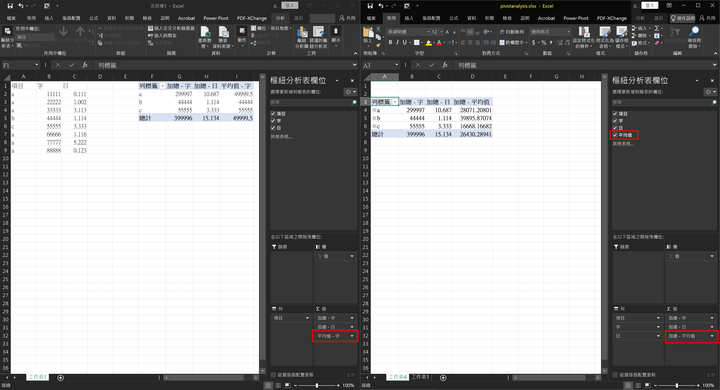Click field search box in right pane

[x=664, y=102]
